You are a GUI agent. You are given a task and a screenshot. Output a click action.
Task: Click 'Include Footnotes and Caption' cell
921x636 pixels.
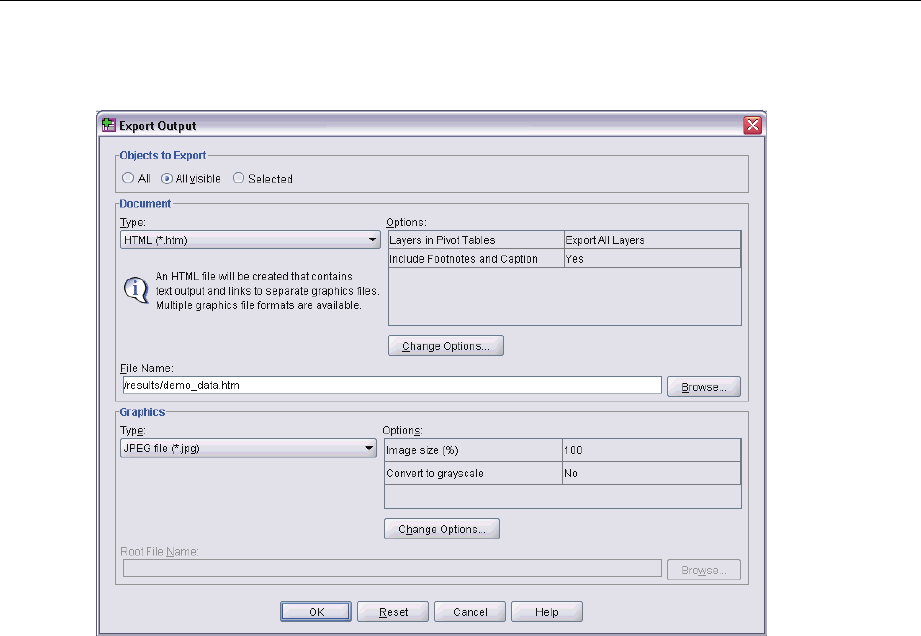pos(476,258)
